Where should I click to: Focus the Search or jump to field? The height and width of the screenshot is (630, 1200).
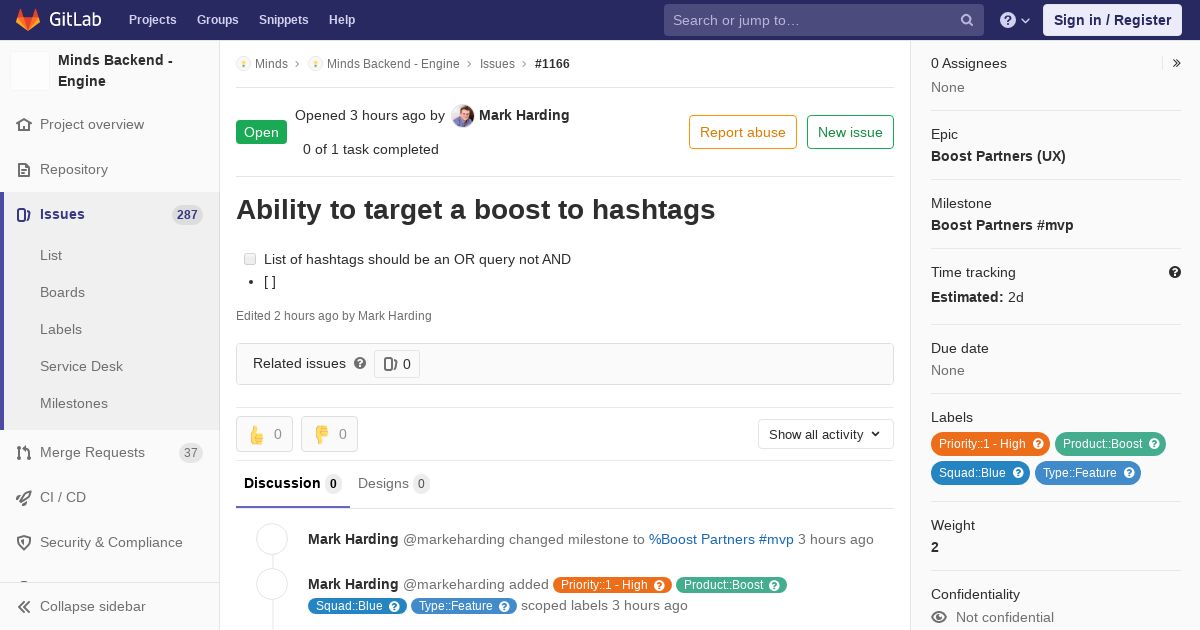click(810, 20)
